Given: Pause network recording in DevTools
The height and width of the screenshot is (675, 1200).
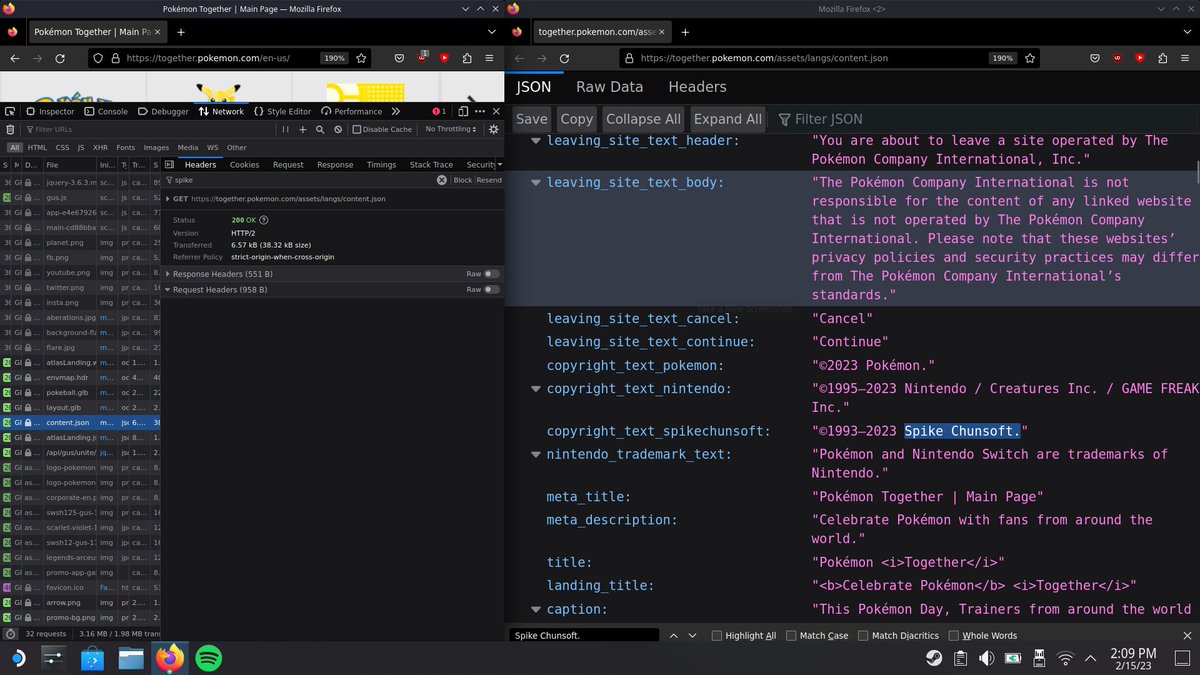Looking at the screenshot, I should coord(286,129).
